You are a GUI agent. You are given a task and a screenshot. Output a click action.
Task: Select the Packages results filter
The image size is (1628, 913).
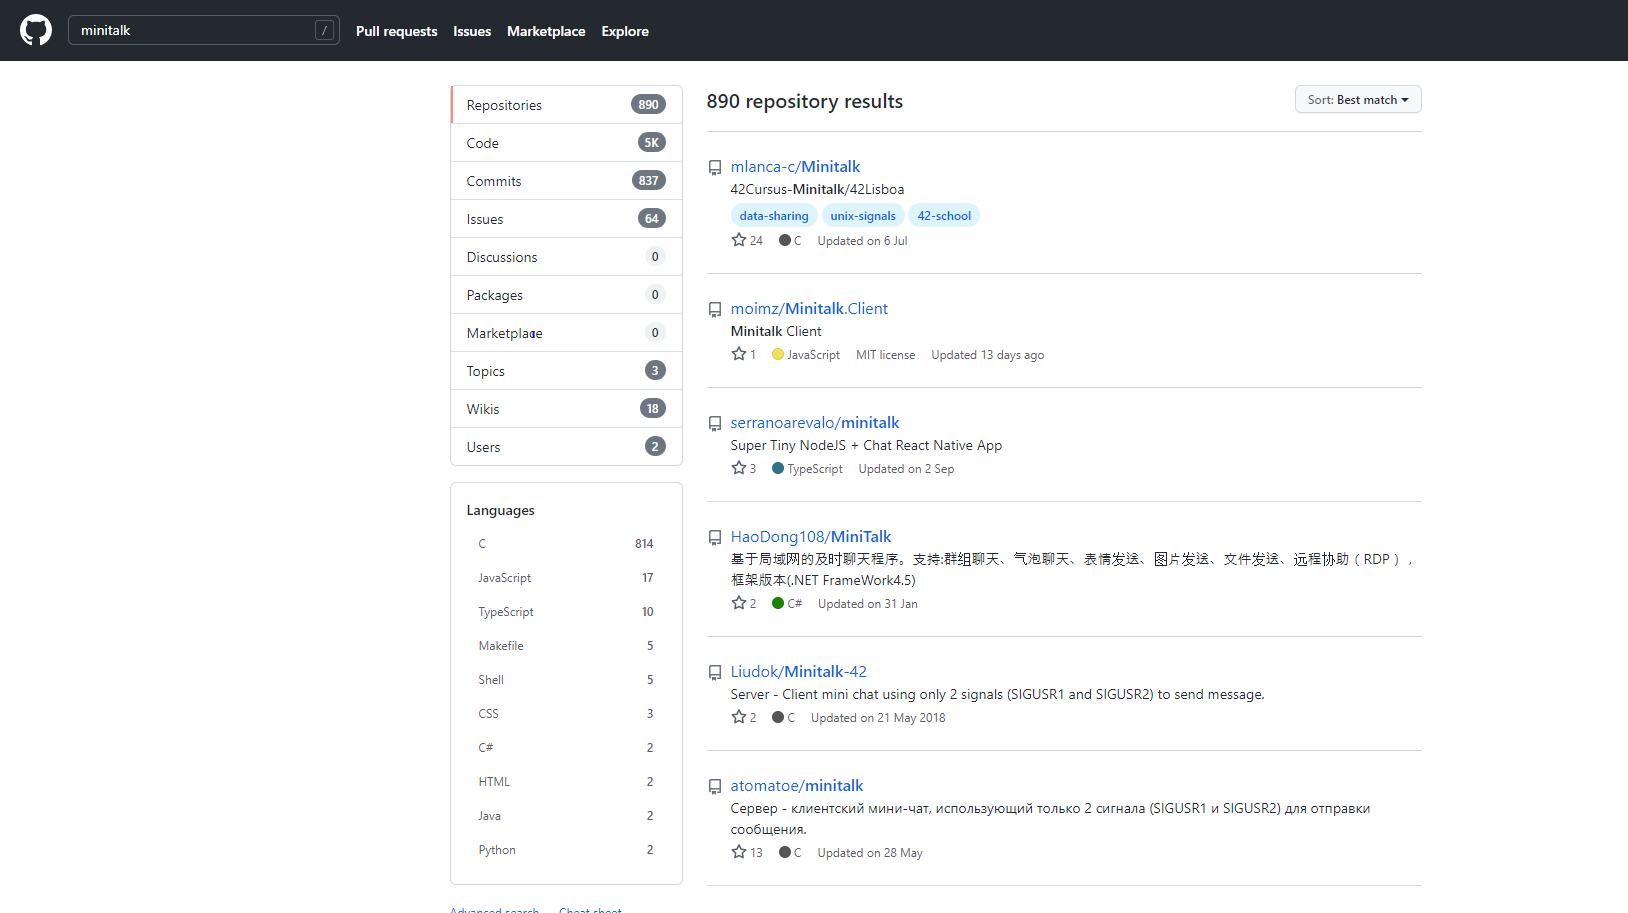pos(566,295)
